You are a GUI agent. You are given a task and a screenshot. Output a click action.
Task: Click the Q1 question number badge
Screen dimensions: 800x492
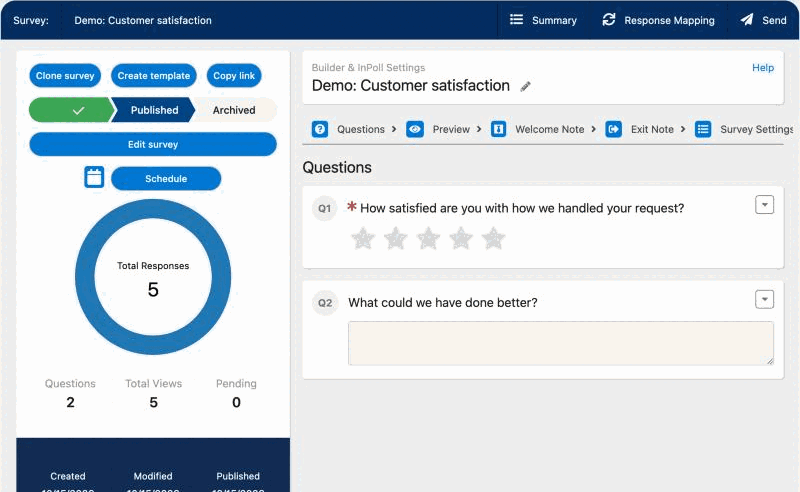(324, 208)
